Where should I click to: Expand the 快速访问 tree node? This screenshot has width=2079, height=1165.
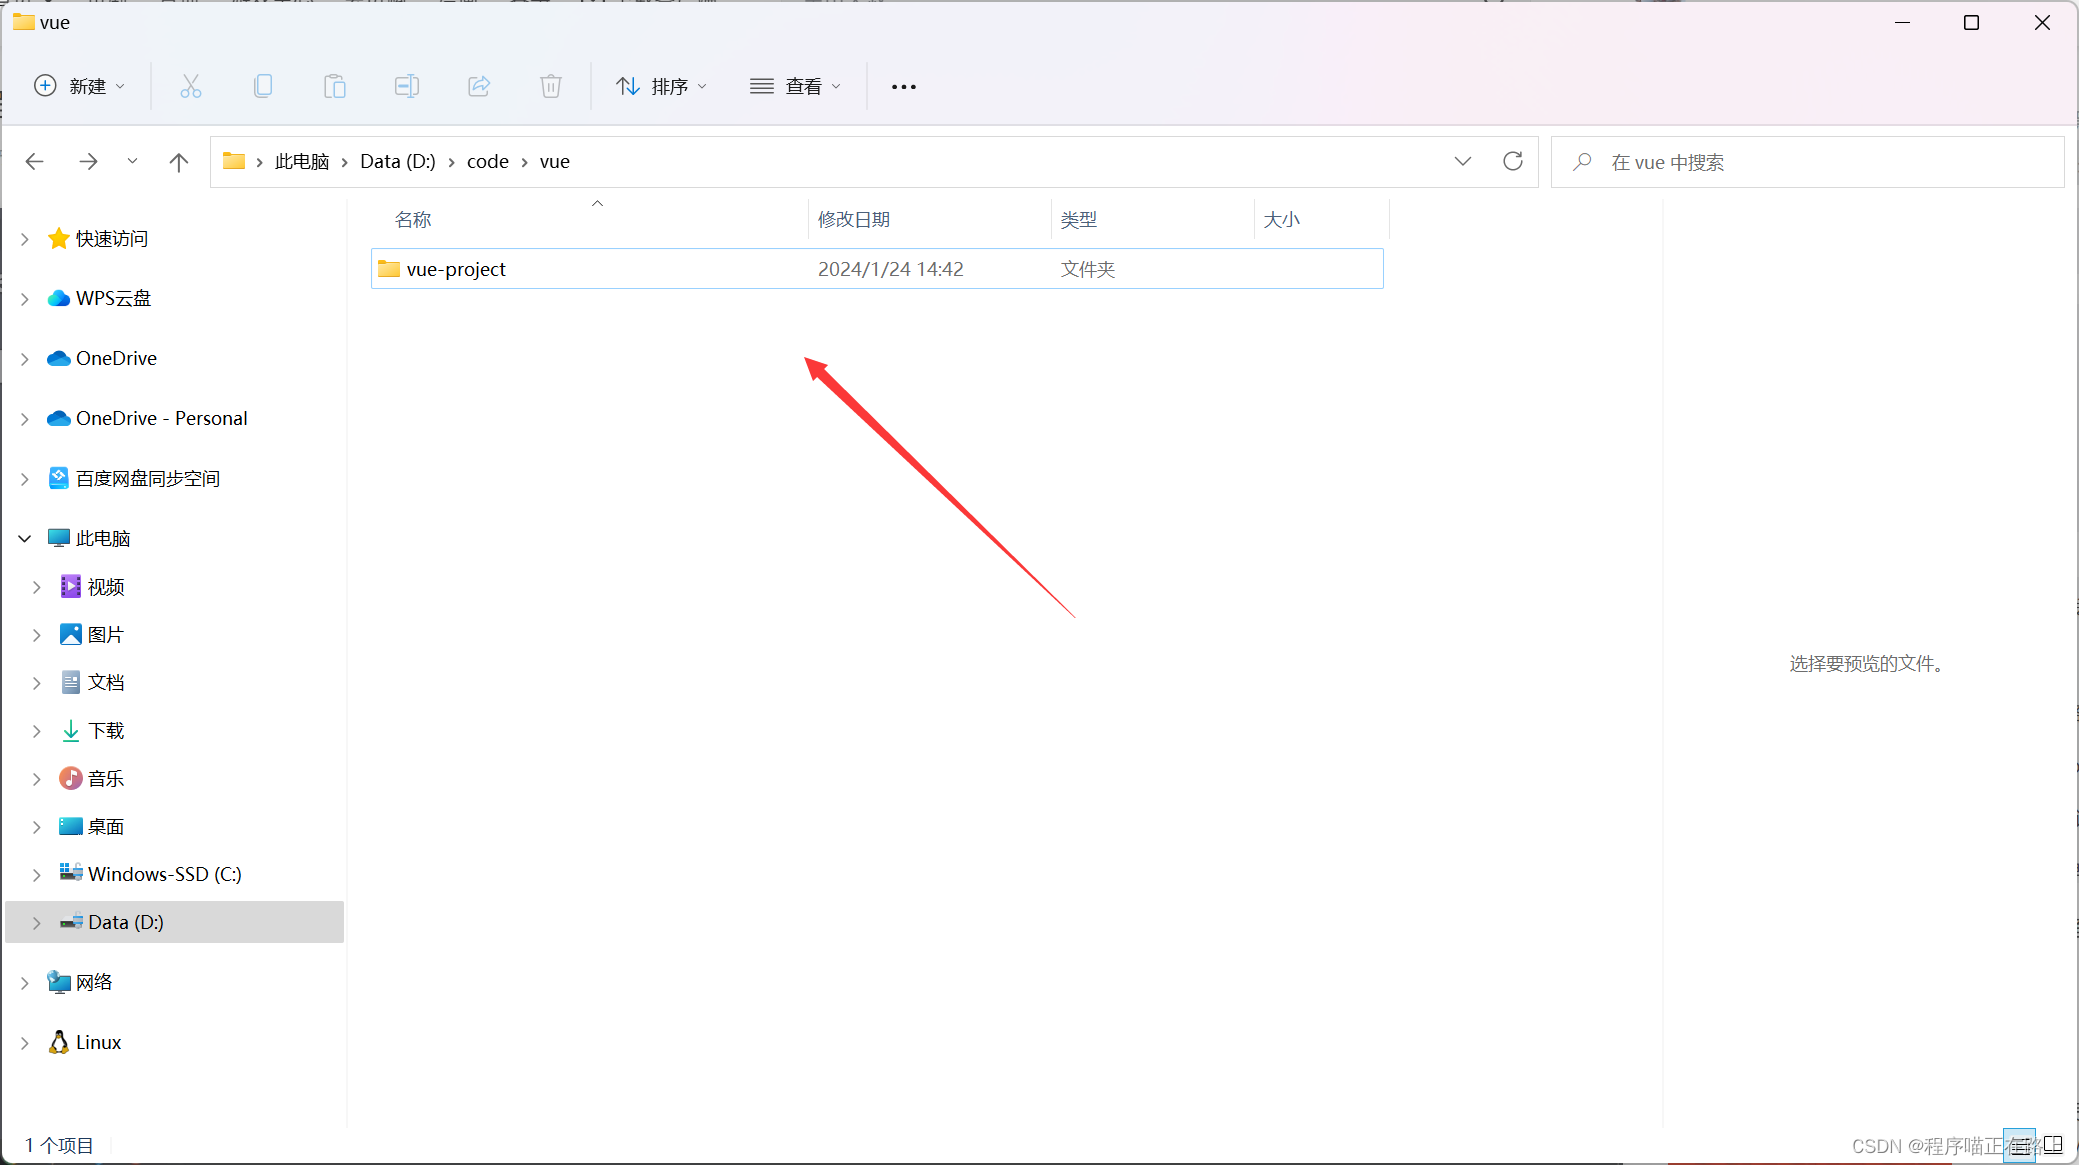[25, 239]
